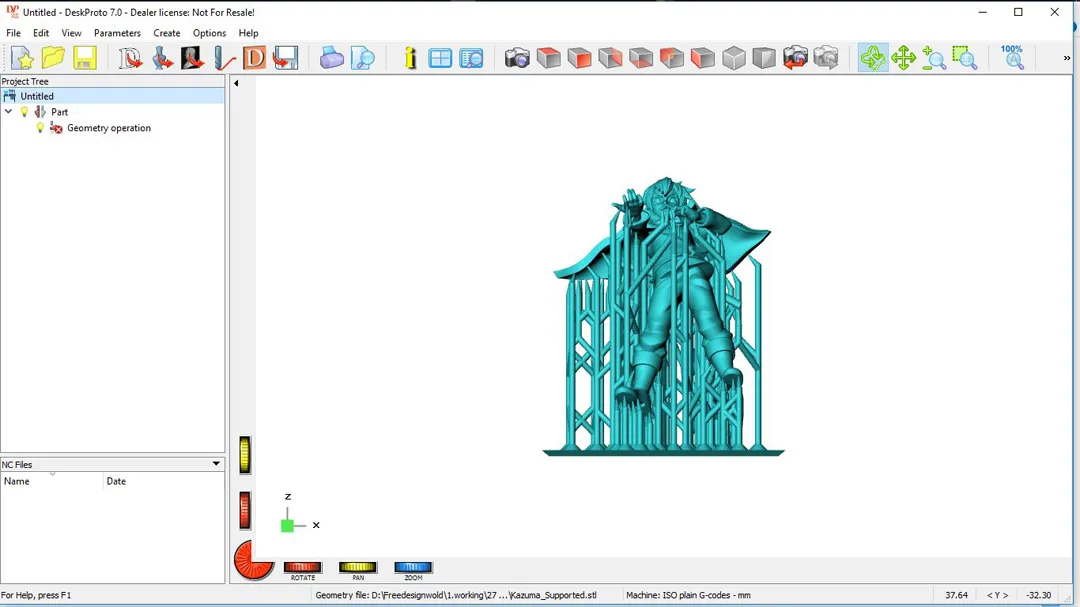Activate the green four-arrow Pan tool
The height and width of the screenshot is (607, 1080).
coord(903,58)
